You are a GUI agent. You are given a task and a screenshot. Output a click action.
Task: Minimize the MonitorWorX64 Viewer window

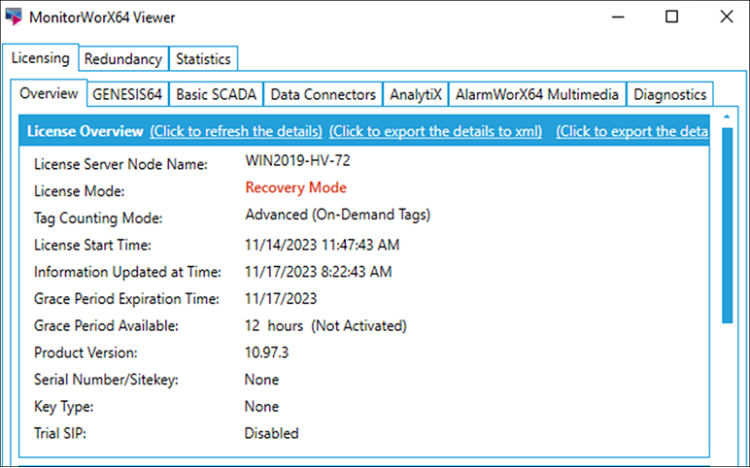coord(618,17)
